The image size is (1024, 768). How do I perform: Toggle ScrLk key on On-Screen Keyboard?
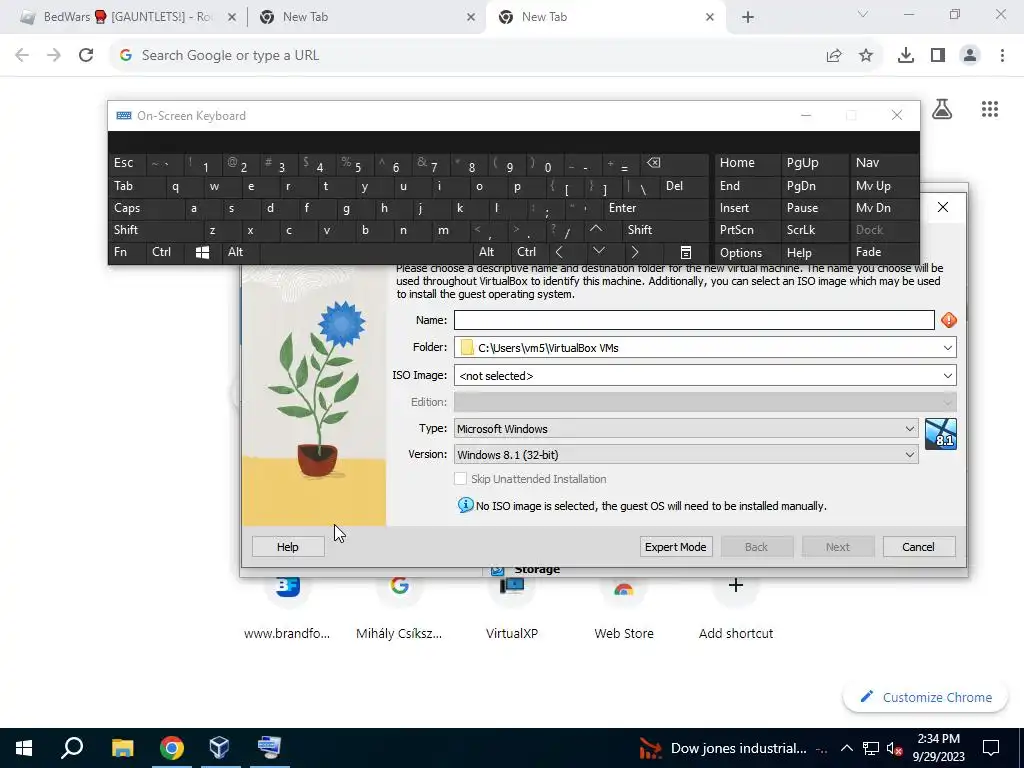point(814,230)
